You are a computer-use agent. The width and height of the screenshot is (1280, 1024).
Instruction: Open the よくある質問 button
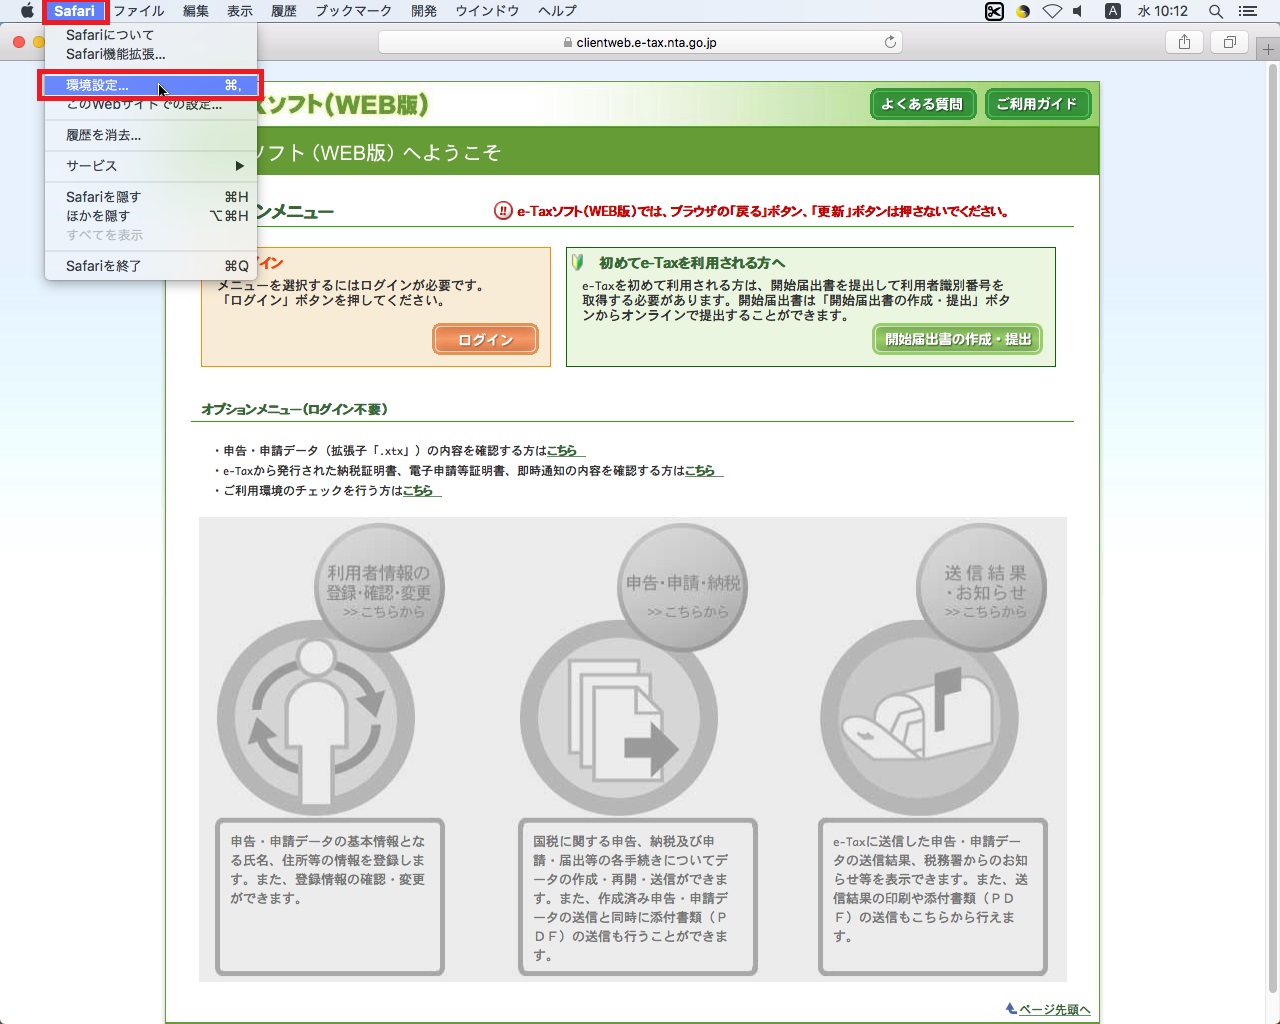tap(922, 104)
